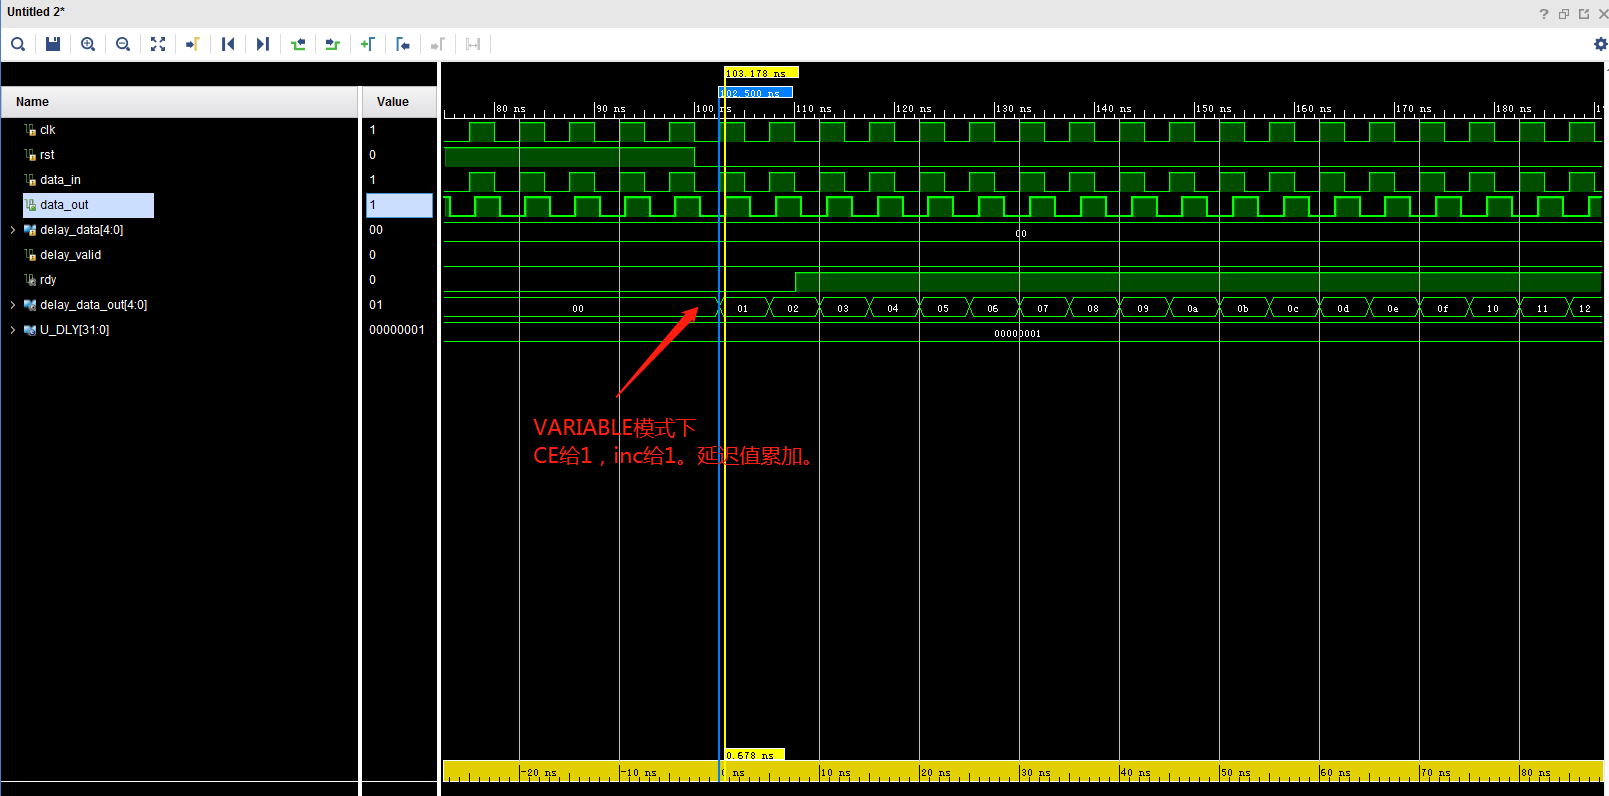
Task: Select the Untitled 2* tab
Action: pos(36,12)
